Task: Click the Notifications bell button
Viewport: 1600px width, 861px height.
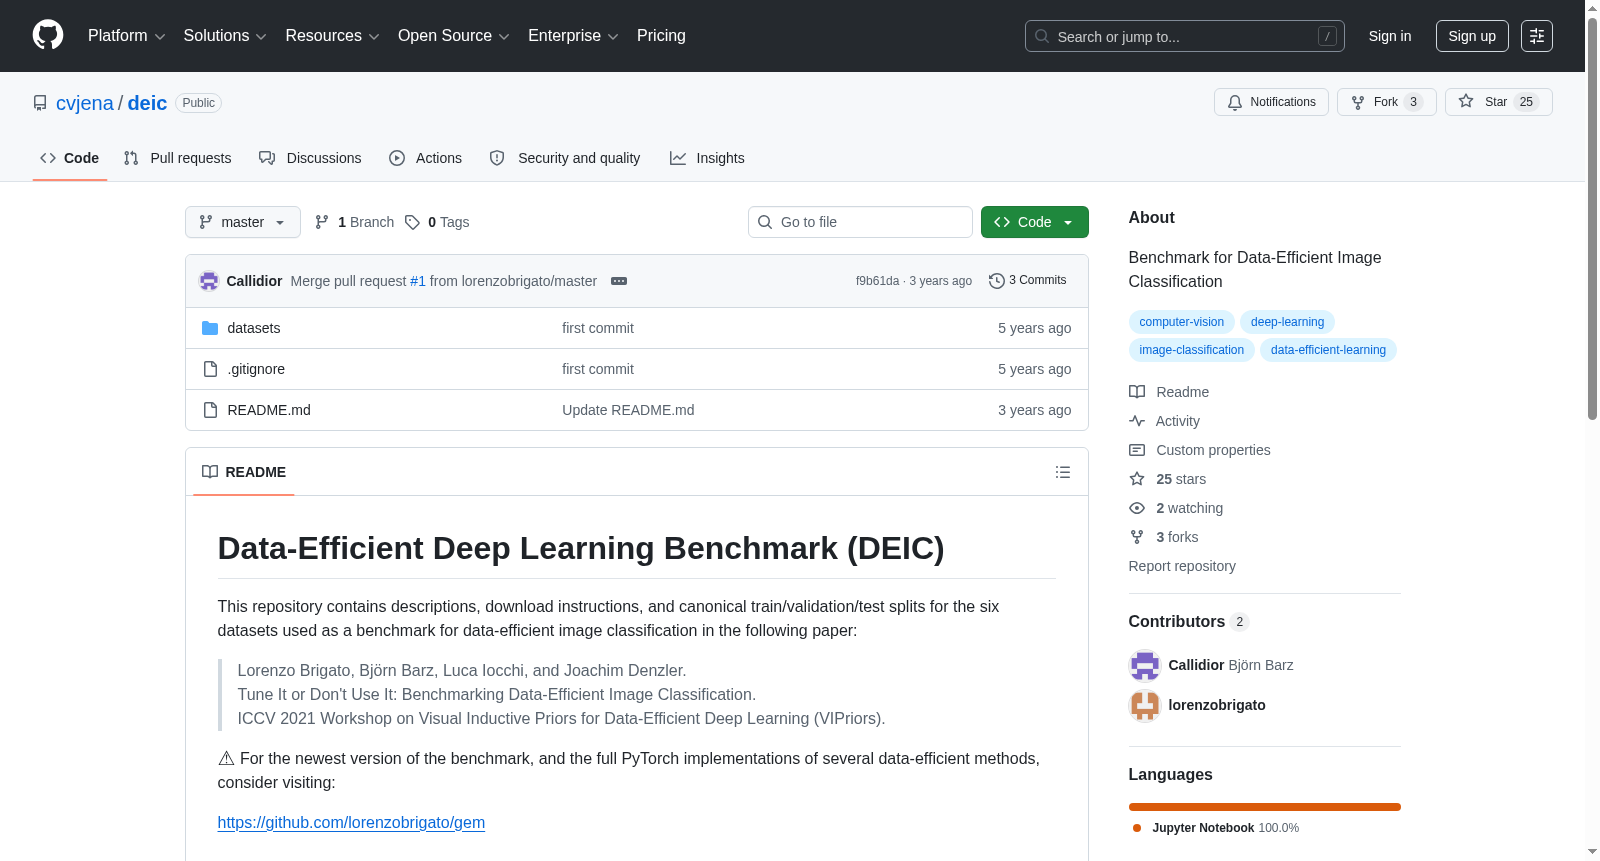Action: 1271,102
